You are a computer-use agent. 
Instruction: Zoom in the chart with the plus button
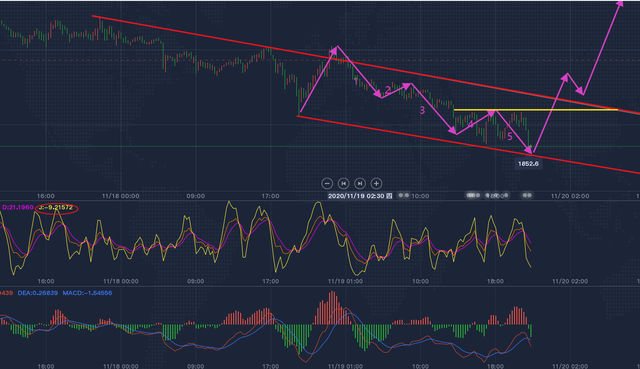tap(376, 184)
